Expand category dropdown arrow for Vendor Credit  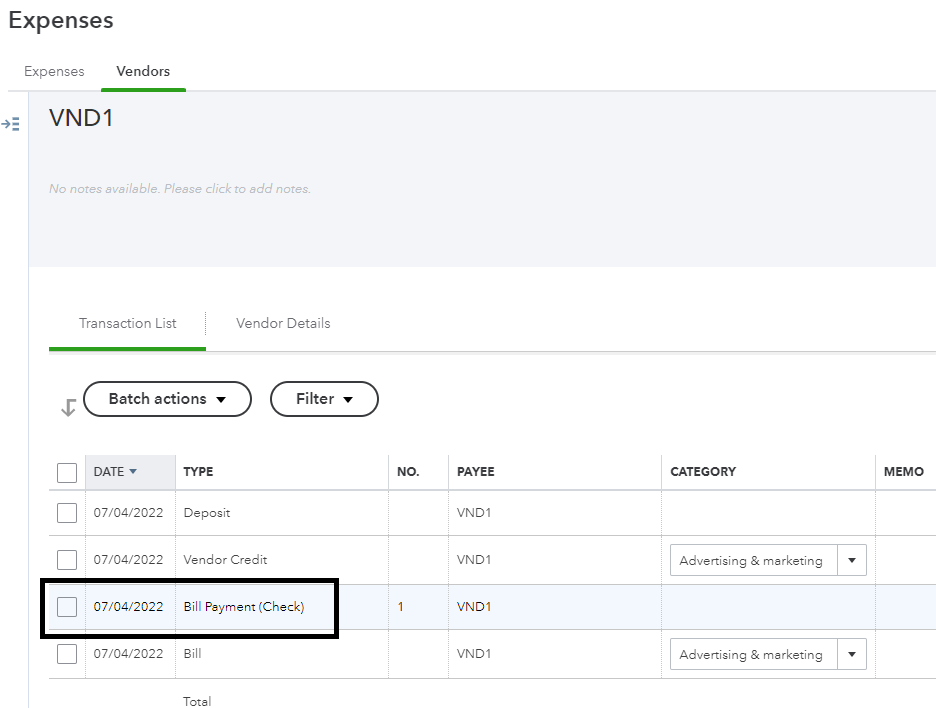tap(852, 561)
